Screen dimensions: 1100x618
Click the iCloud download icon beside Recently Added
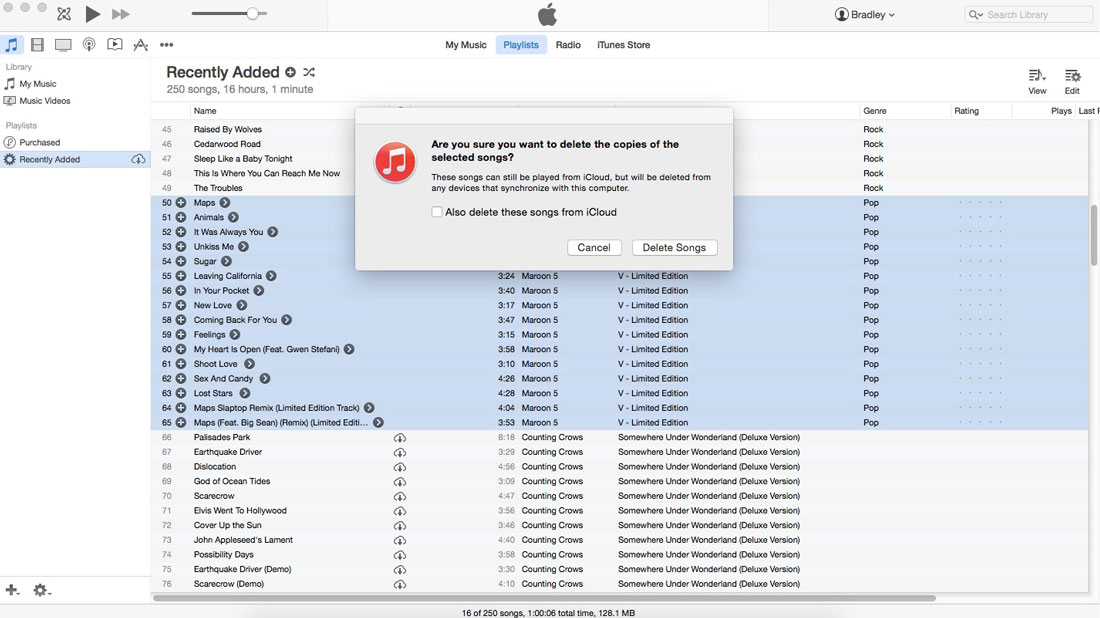(138, 159)
